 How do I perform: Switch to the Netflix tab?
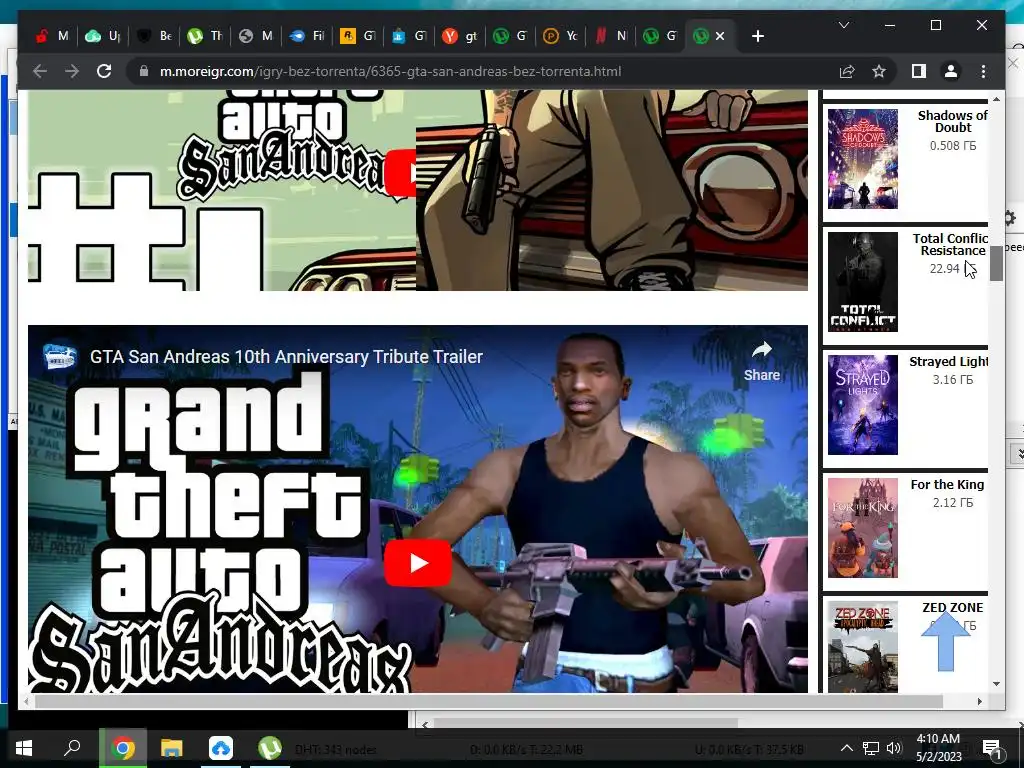coord(612,36)
